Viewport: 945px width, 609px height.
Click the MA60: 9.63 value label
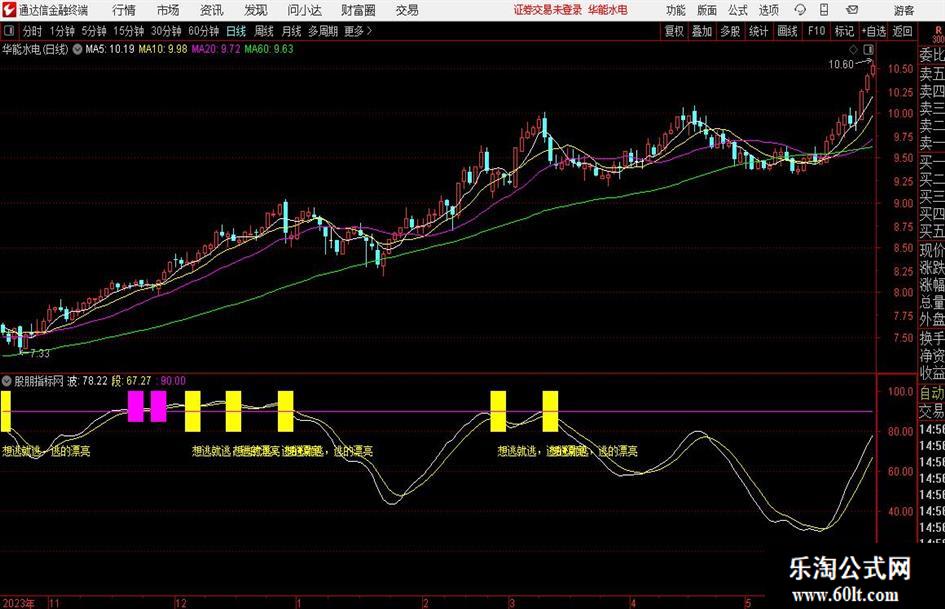point(269,49)
